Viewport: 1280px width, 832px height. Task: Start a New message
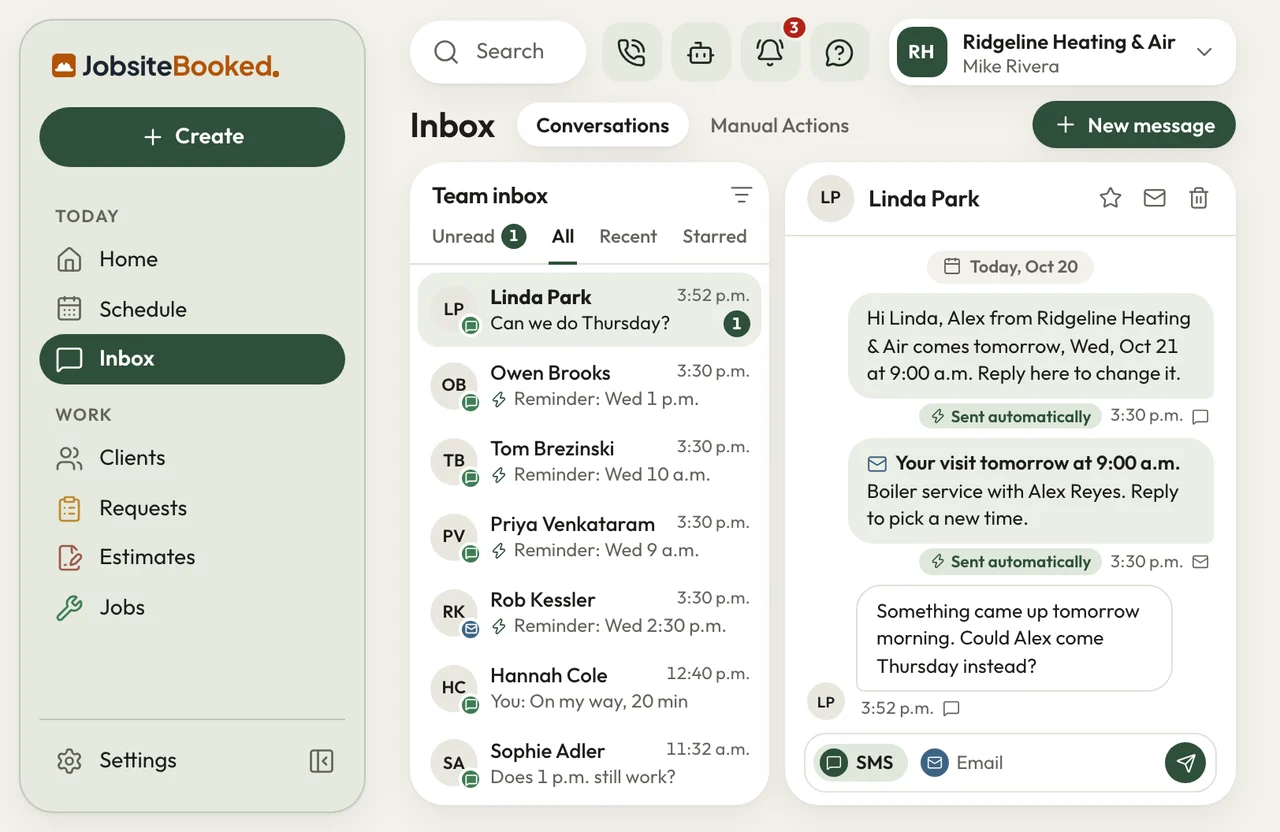point(1134,126)
